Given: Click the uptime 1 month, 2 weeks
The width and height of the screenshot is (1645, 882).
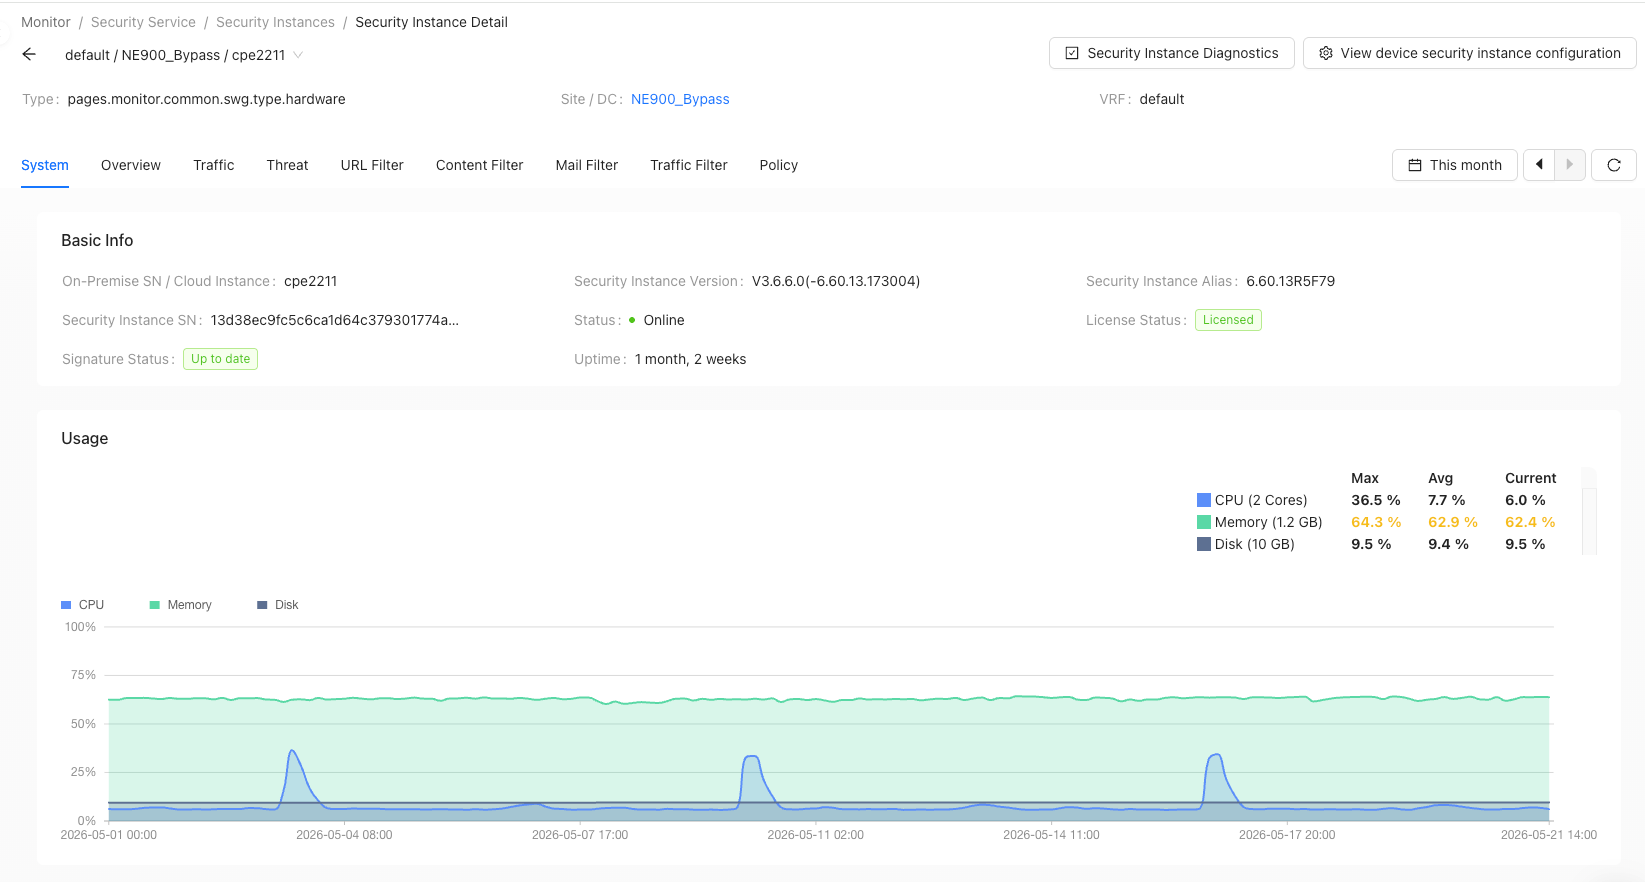Looking at the screenshot, I should pyautogui.click(x=690, y=359).
